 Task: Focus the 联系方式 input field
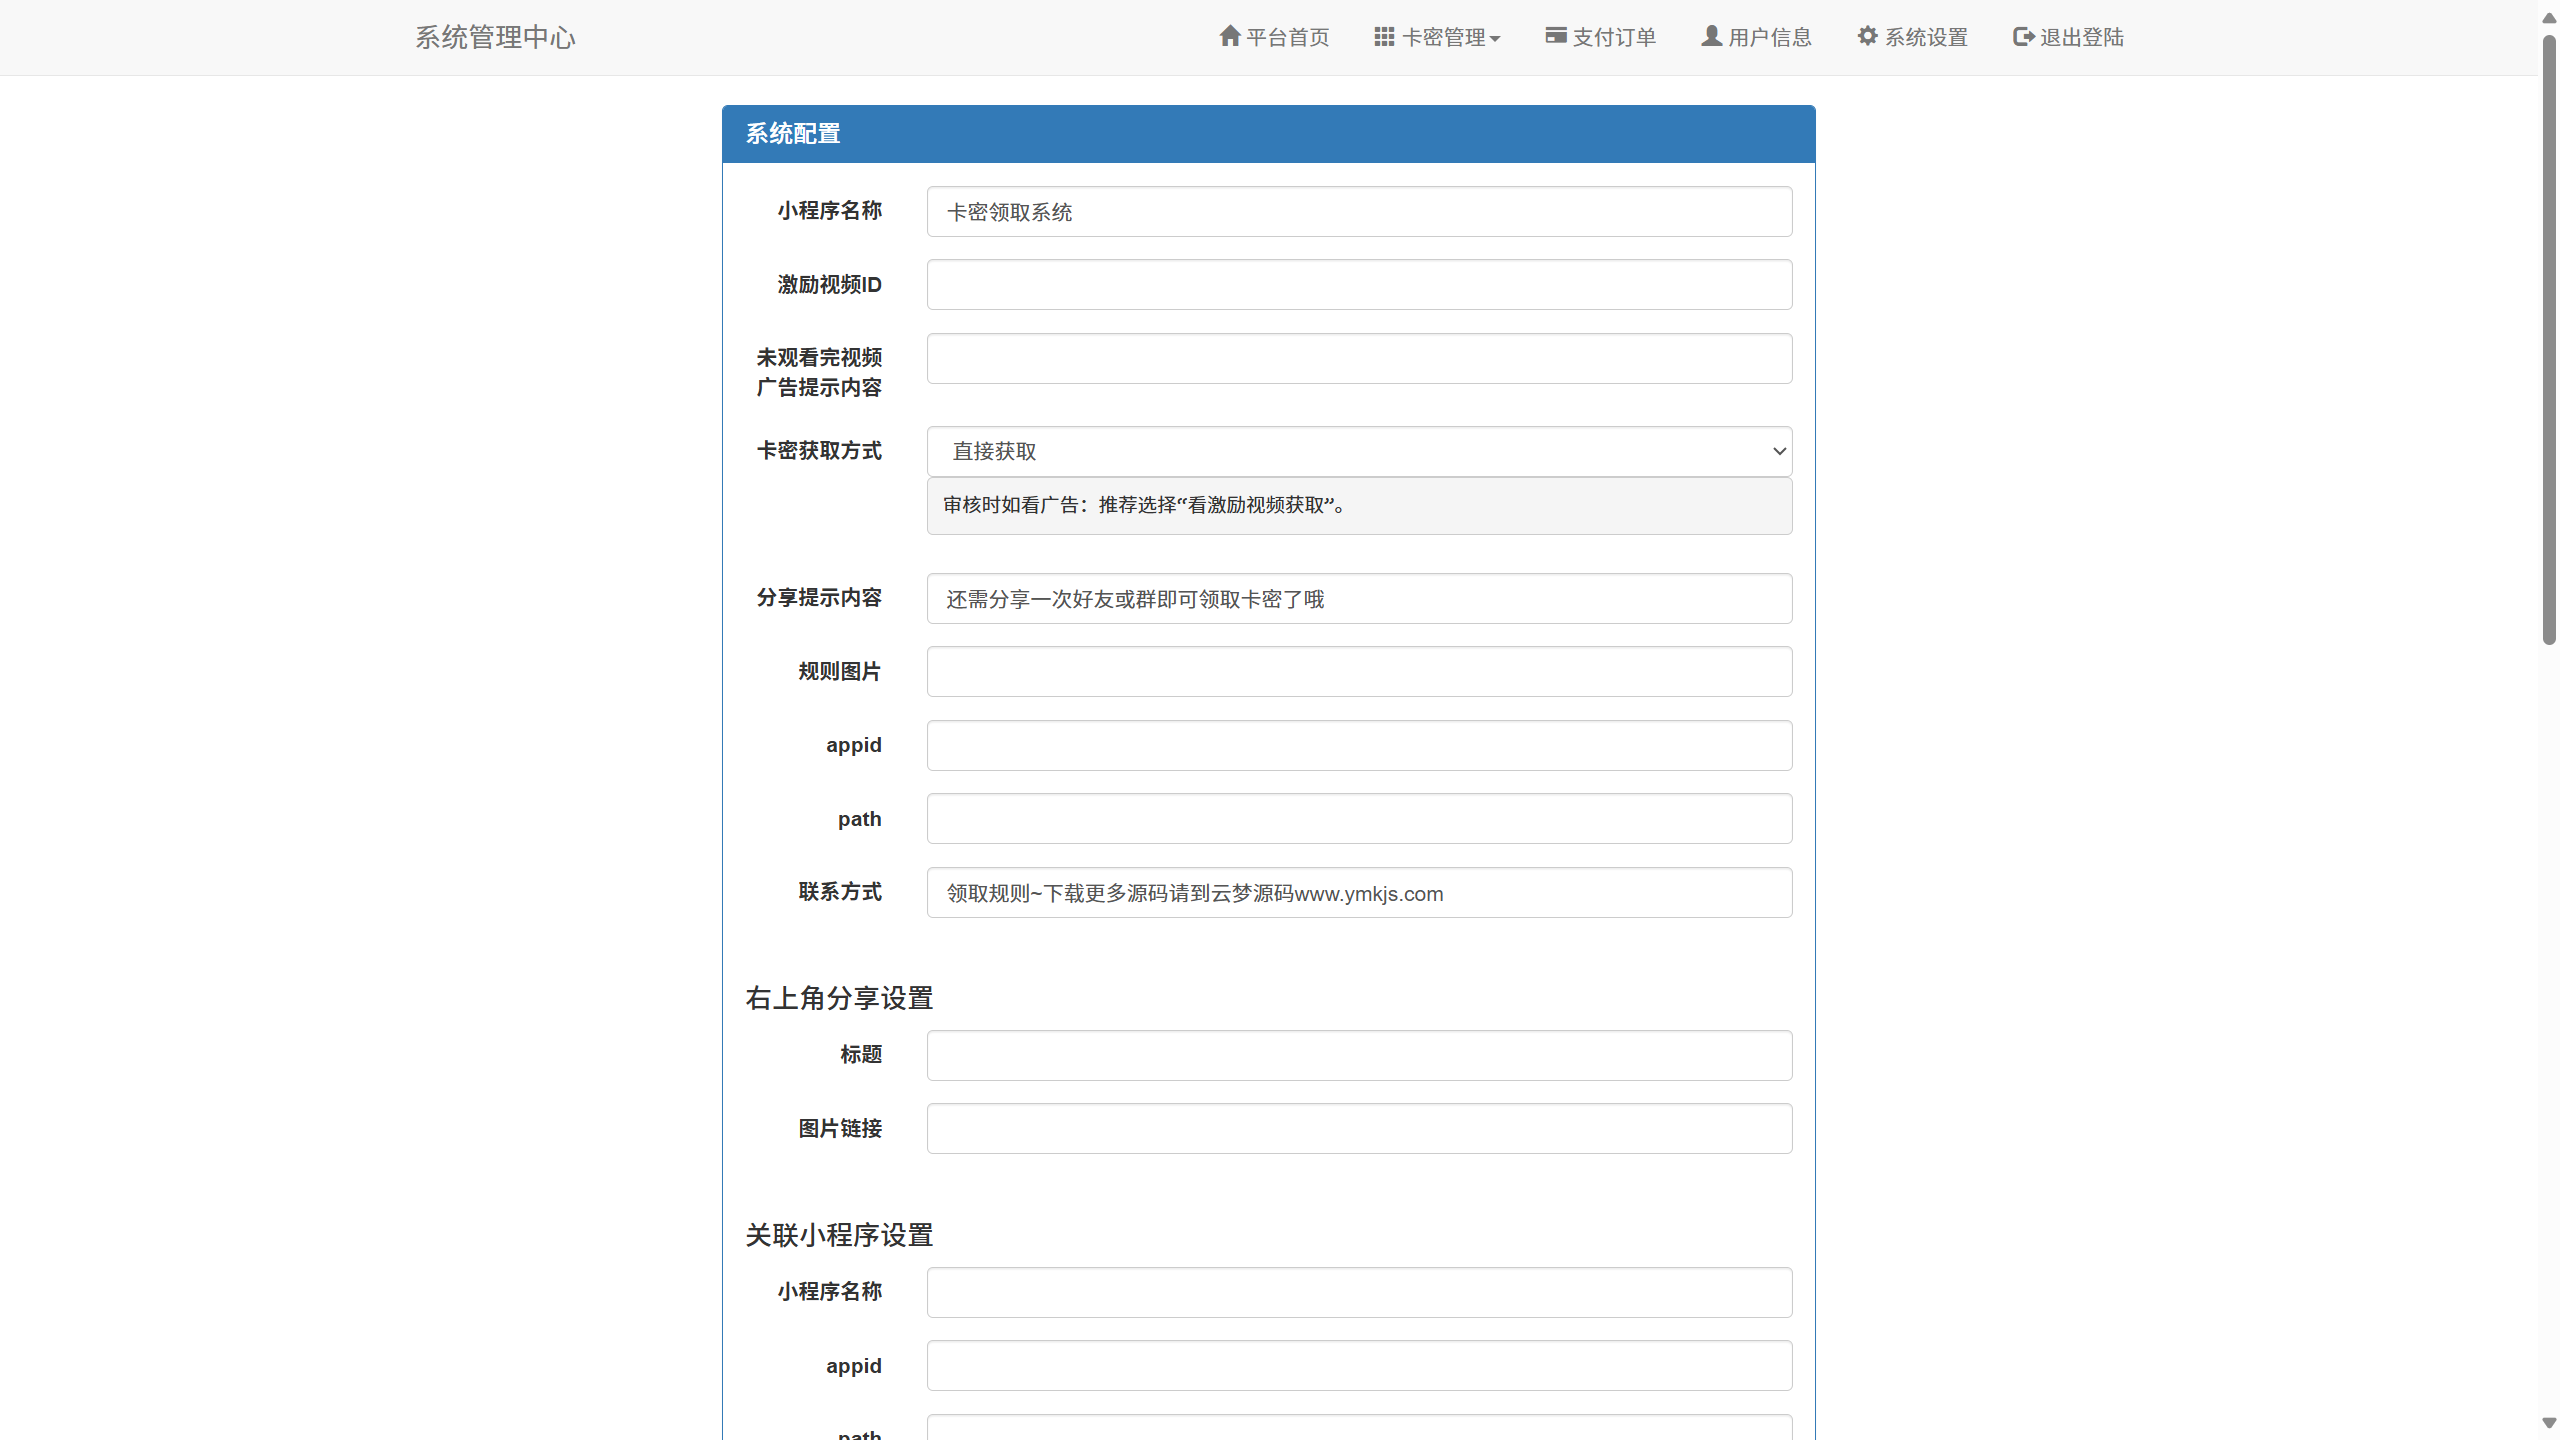1359,892
